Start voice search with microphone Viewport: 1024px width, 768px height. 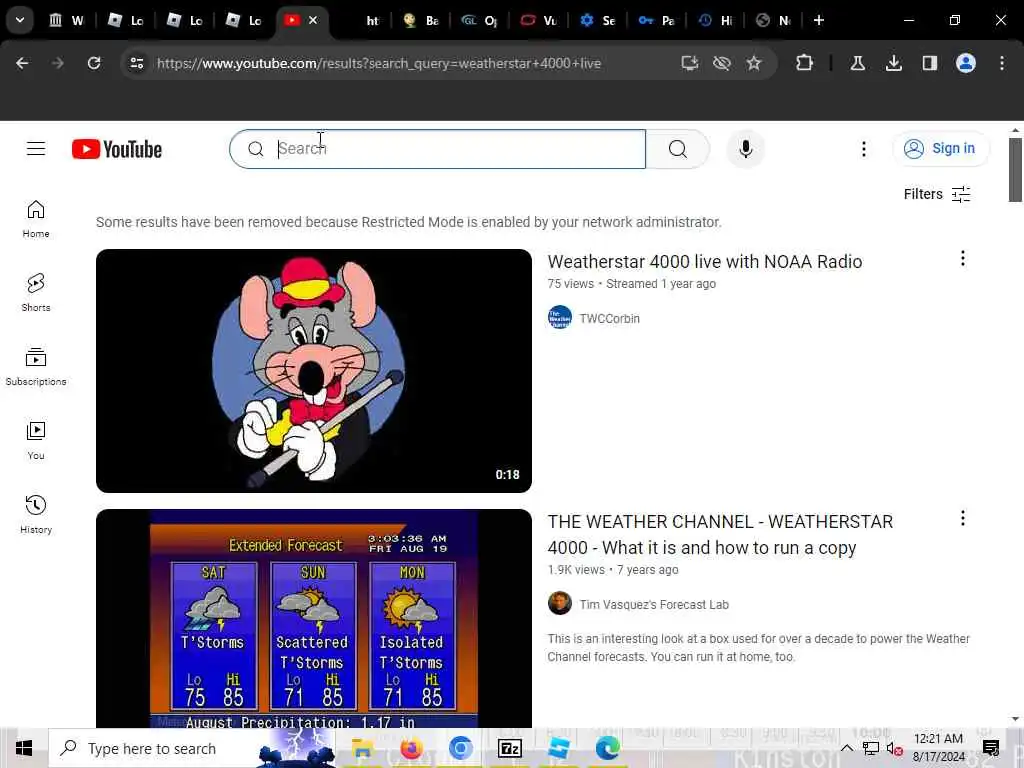(x=745, y=149)
